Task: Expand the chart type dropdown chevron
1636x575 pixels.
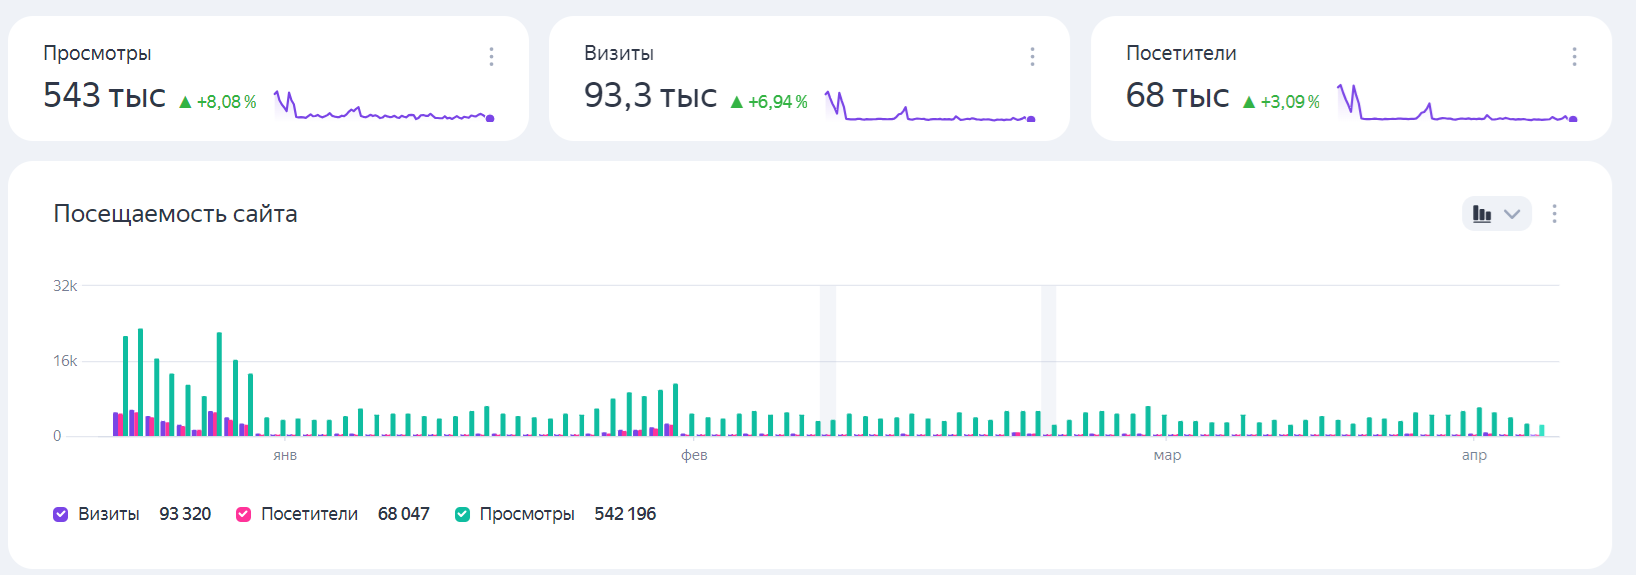Action: [1512, 214]
